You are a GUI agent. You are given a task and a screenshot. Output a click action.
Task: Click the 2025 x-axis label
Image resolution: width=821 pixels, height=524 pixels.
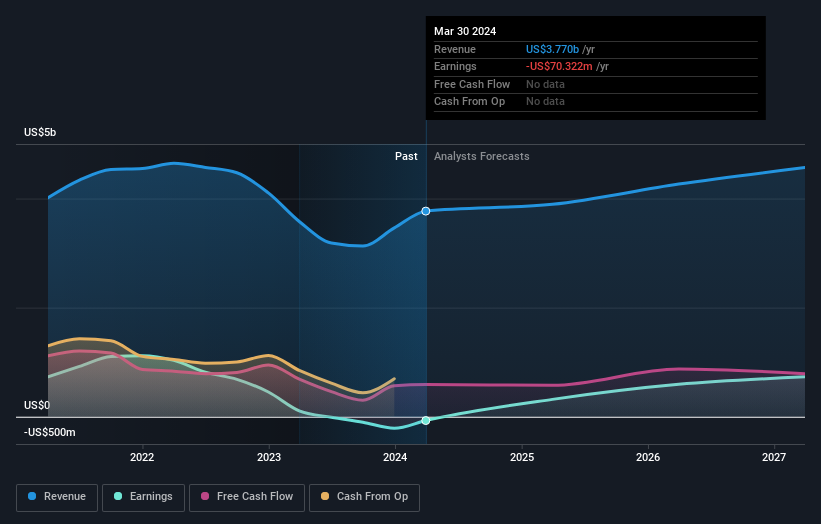(x=522, y=458)
